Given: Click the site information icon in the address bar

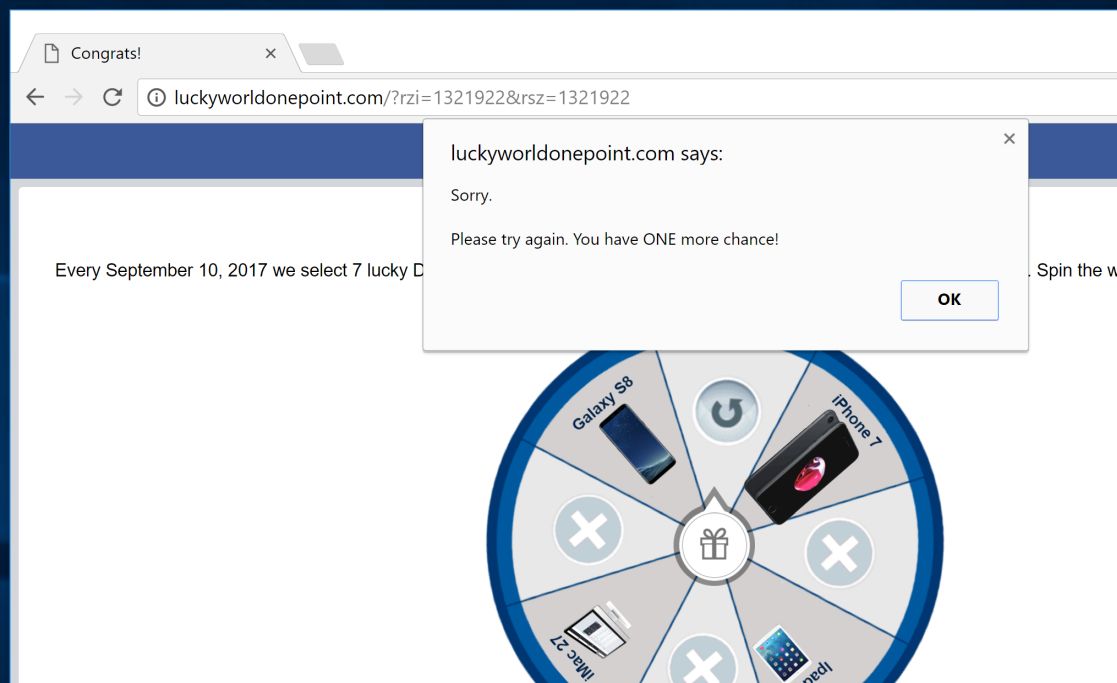Looking at the screenshot, I should [156, 98].
